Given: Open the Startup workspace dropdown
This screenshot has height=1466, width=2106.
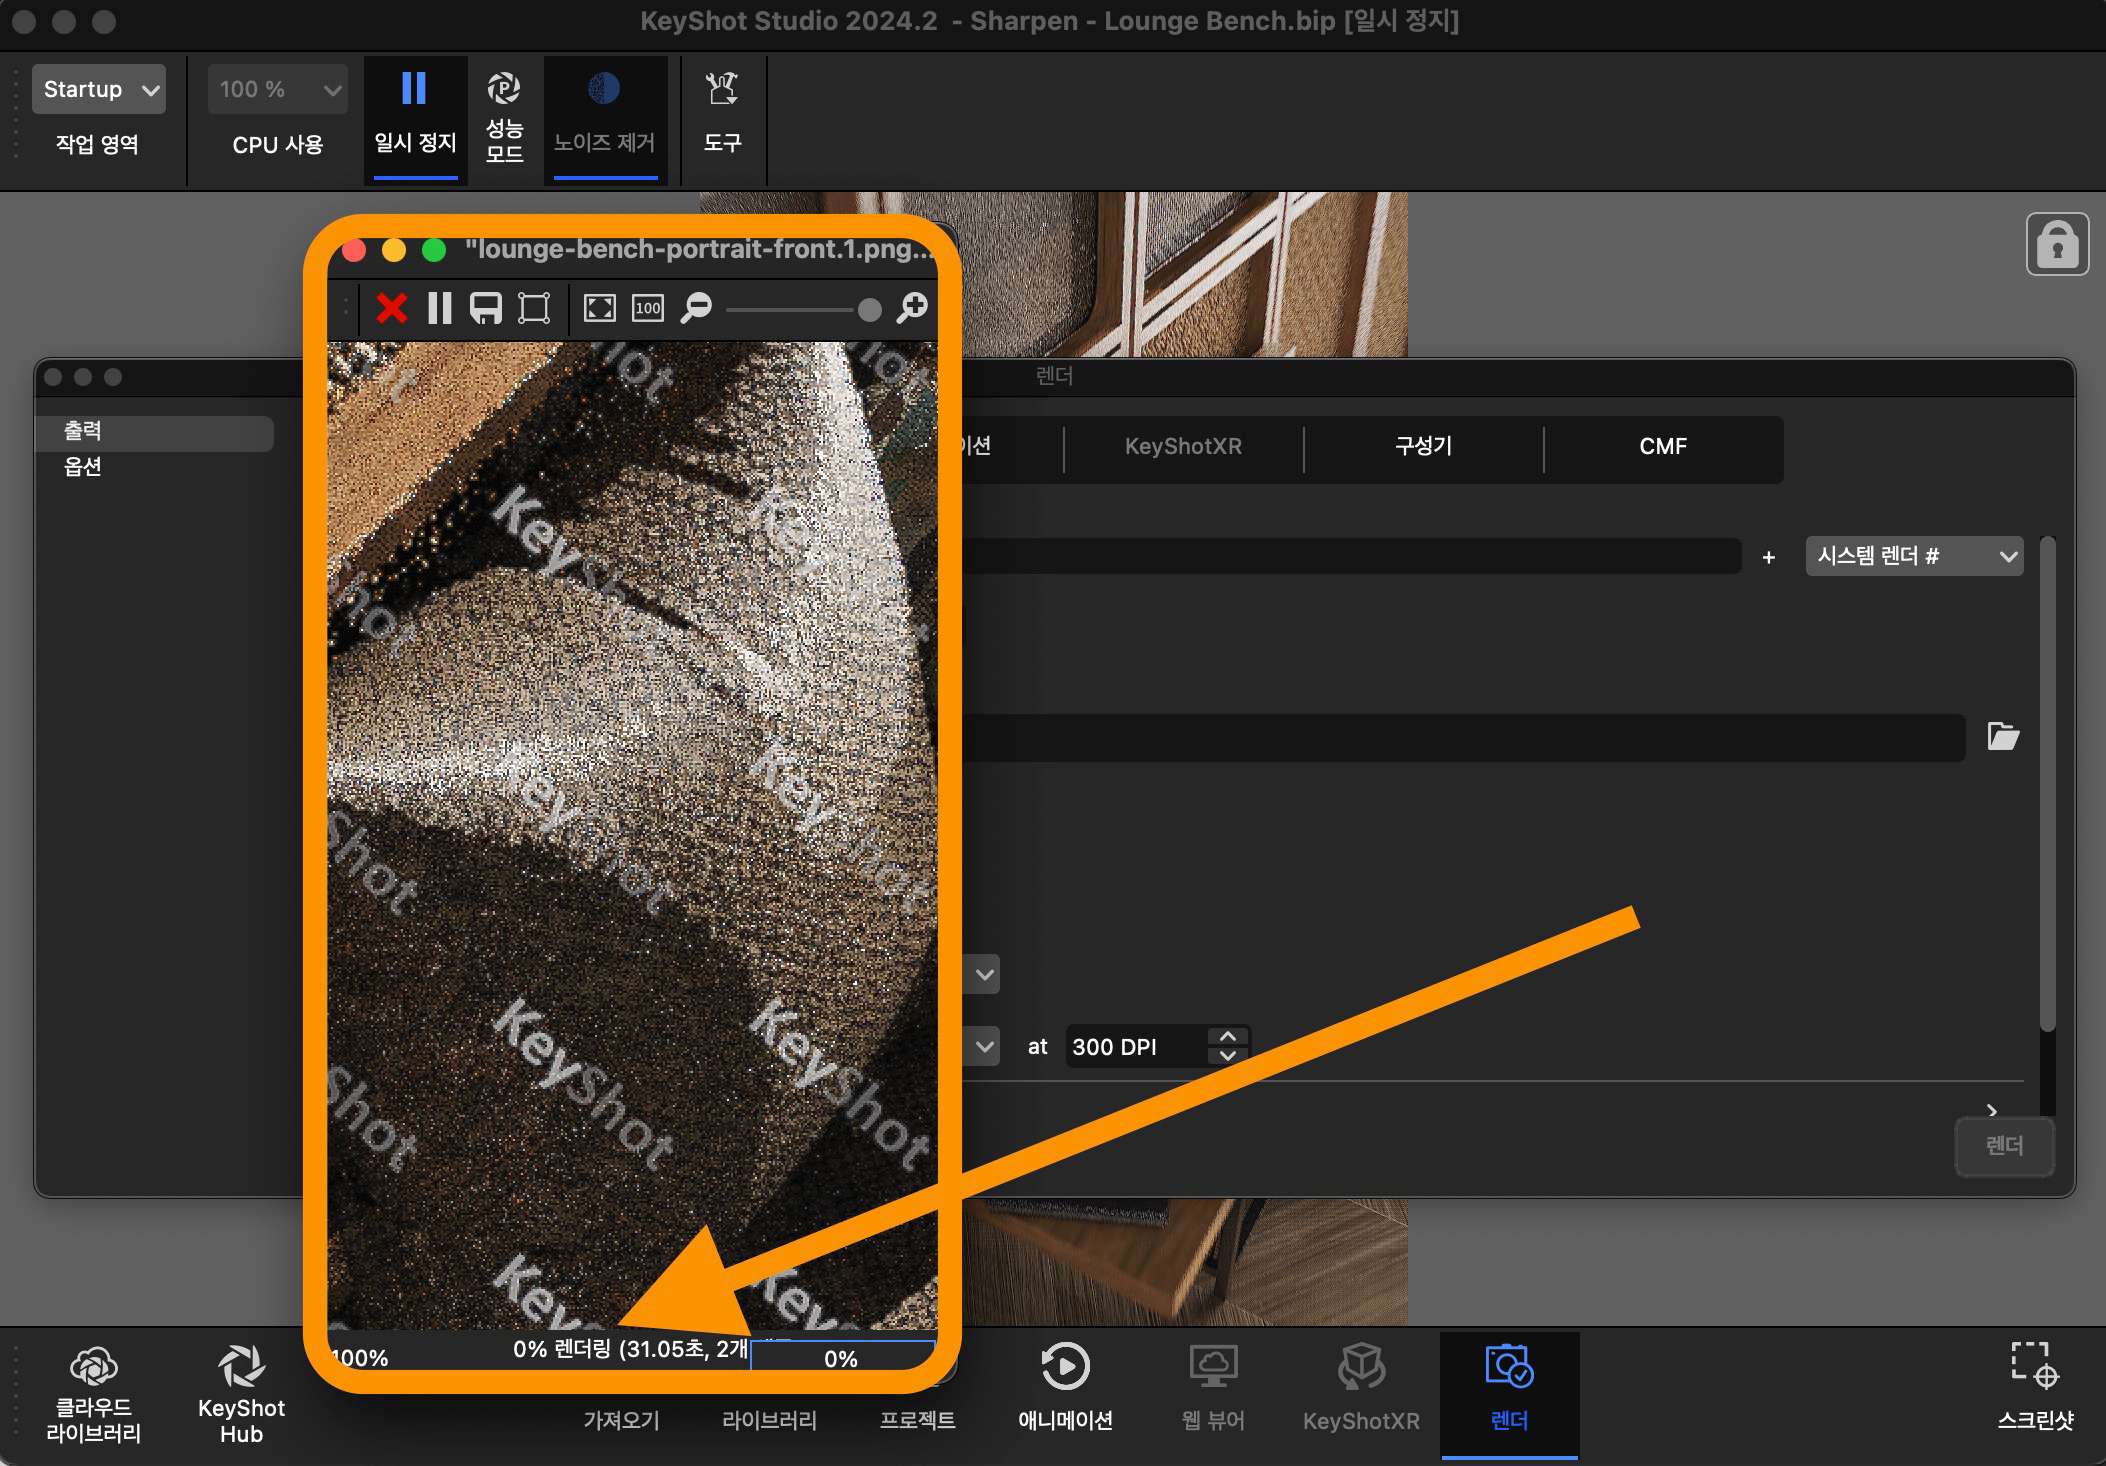Looking at the screenshot, I should click(x=98, y=90).
